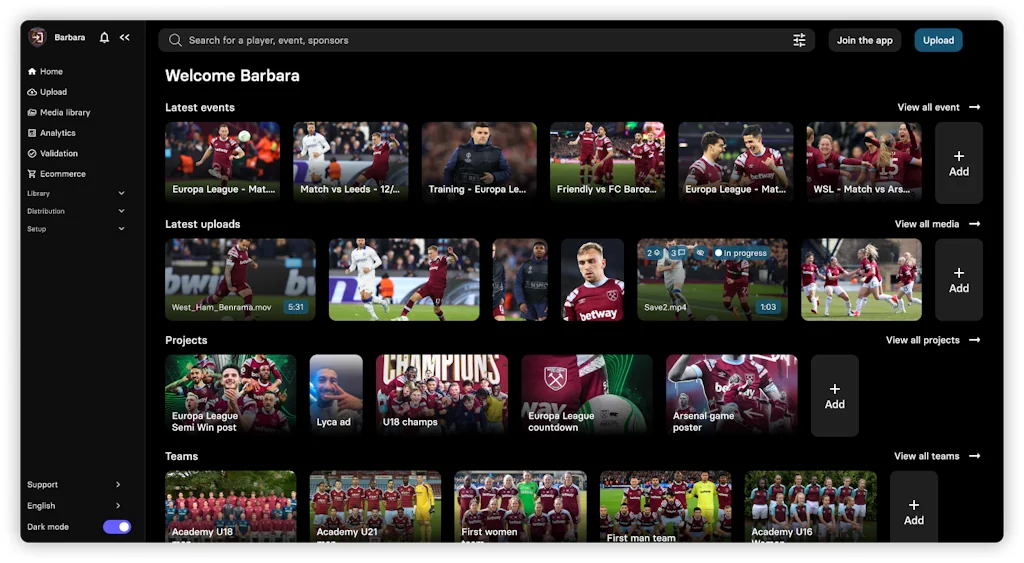Open Ecommerce cart icon in sidebar
The height and width of the screenshot is (563, 1024).
click(32, 174)
